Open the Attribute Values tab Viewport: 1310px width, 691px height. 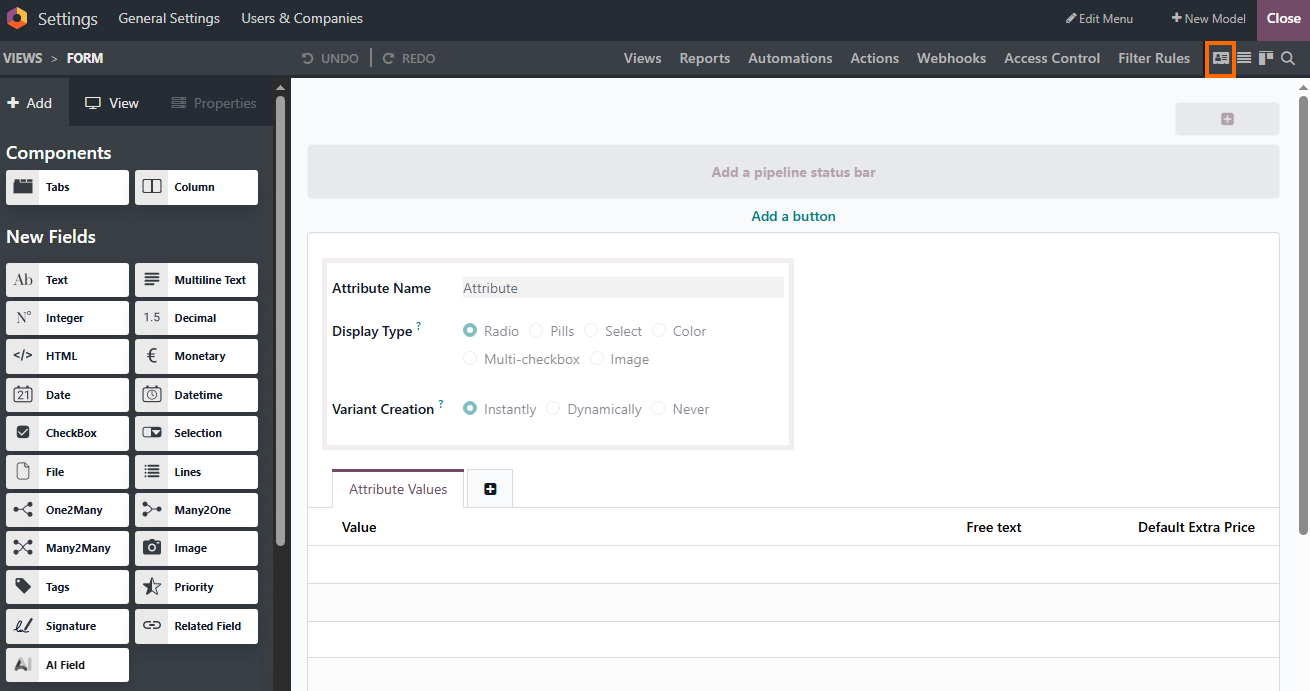click(x=398, y=489)
